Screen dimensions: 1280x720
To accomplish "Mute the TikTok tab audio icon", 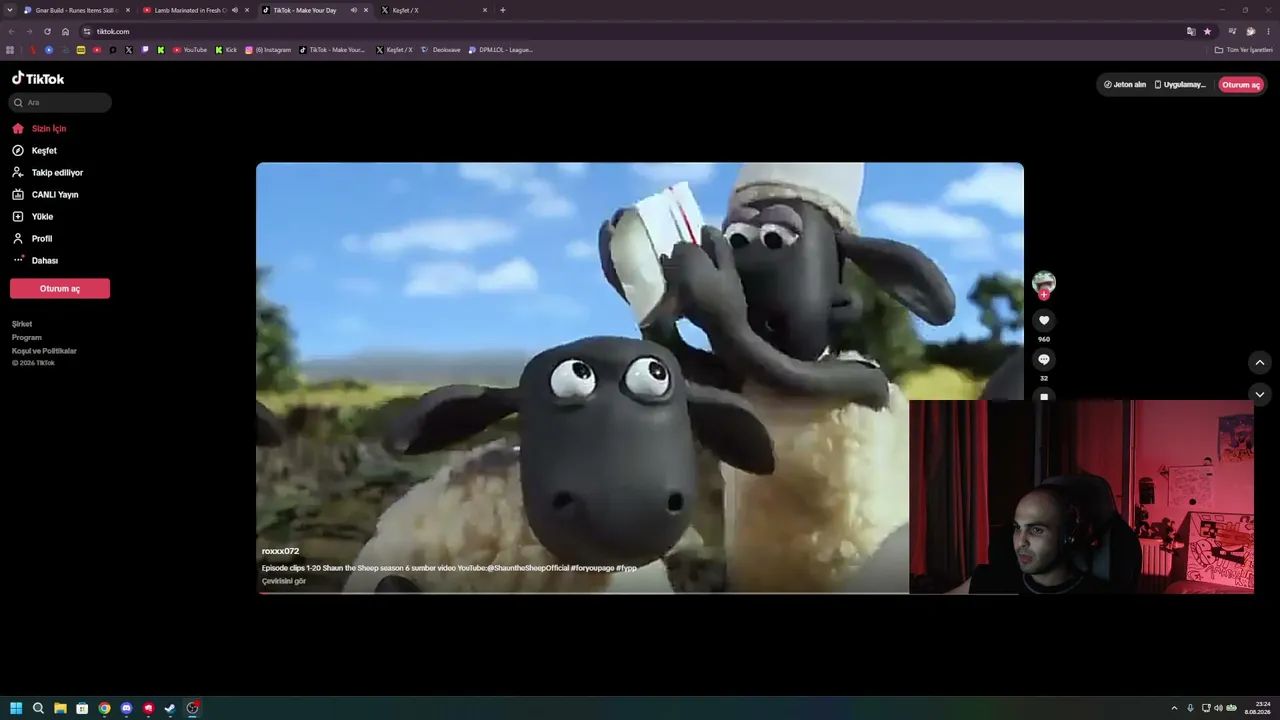I will click(354, 10).
